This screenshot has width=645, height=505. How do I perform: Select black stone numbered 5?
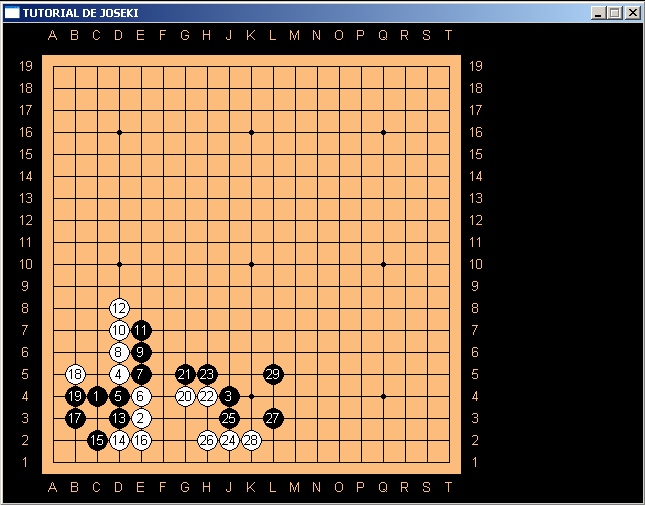coord(119,396)
